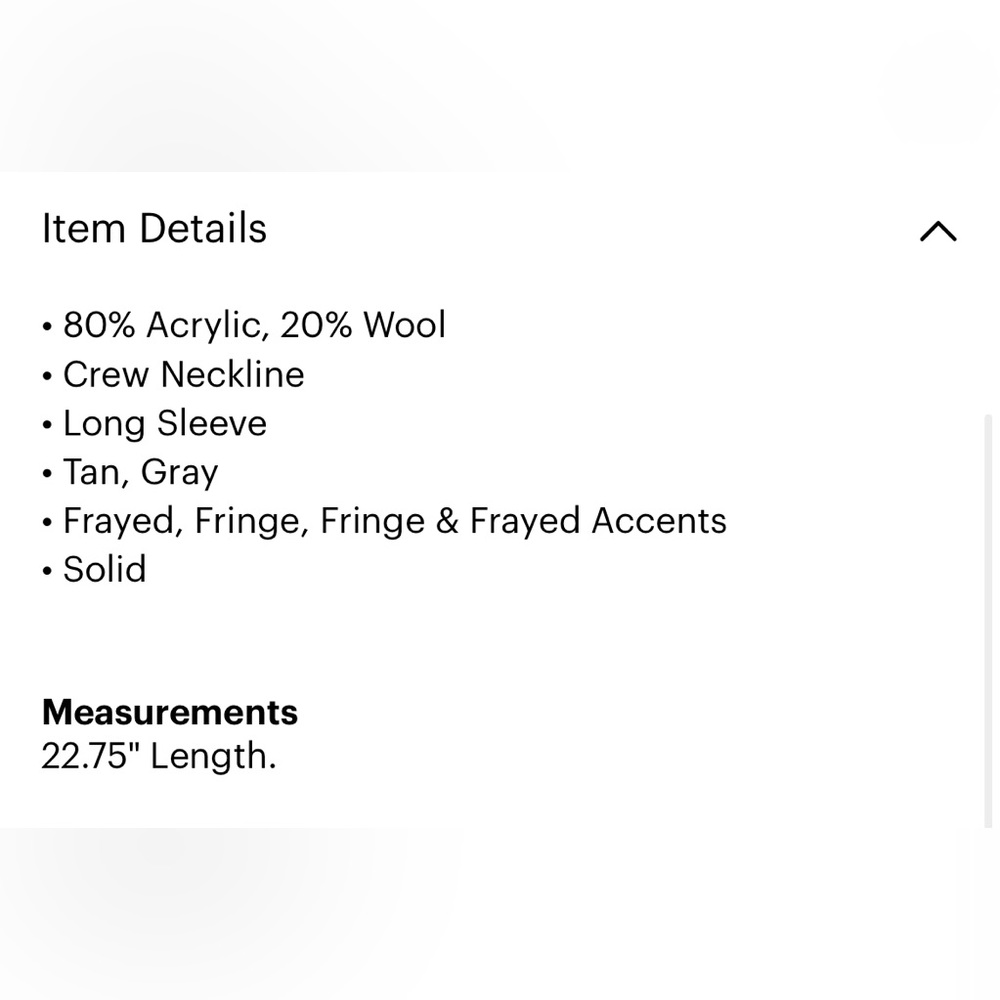The image size is (1000, 1000).
Task: Click the bullet before Tan, Gray
Action: tap(47, 475)
